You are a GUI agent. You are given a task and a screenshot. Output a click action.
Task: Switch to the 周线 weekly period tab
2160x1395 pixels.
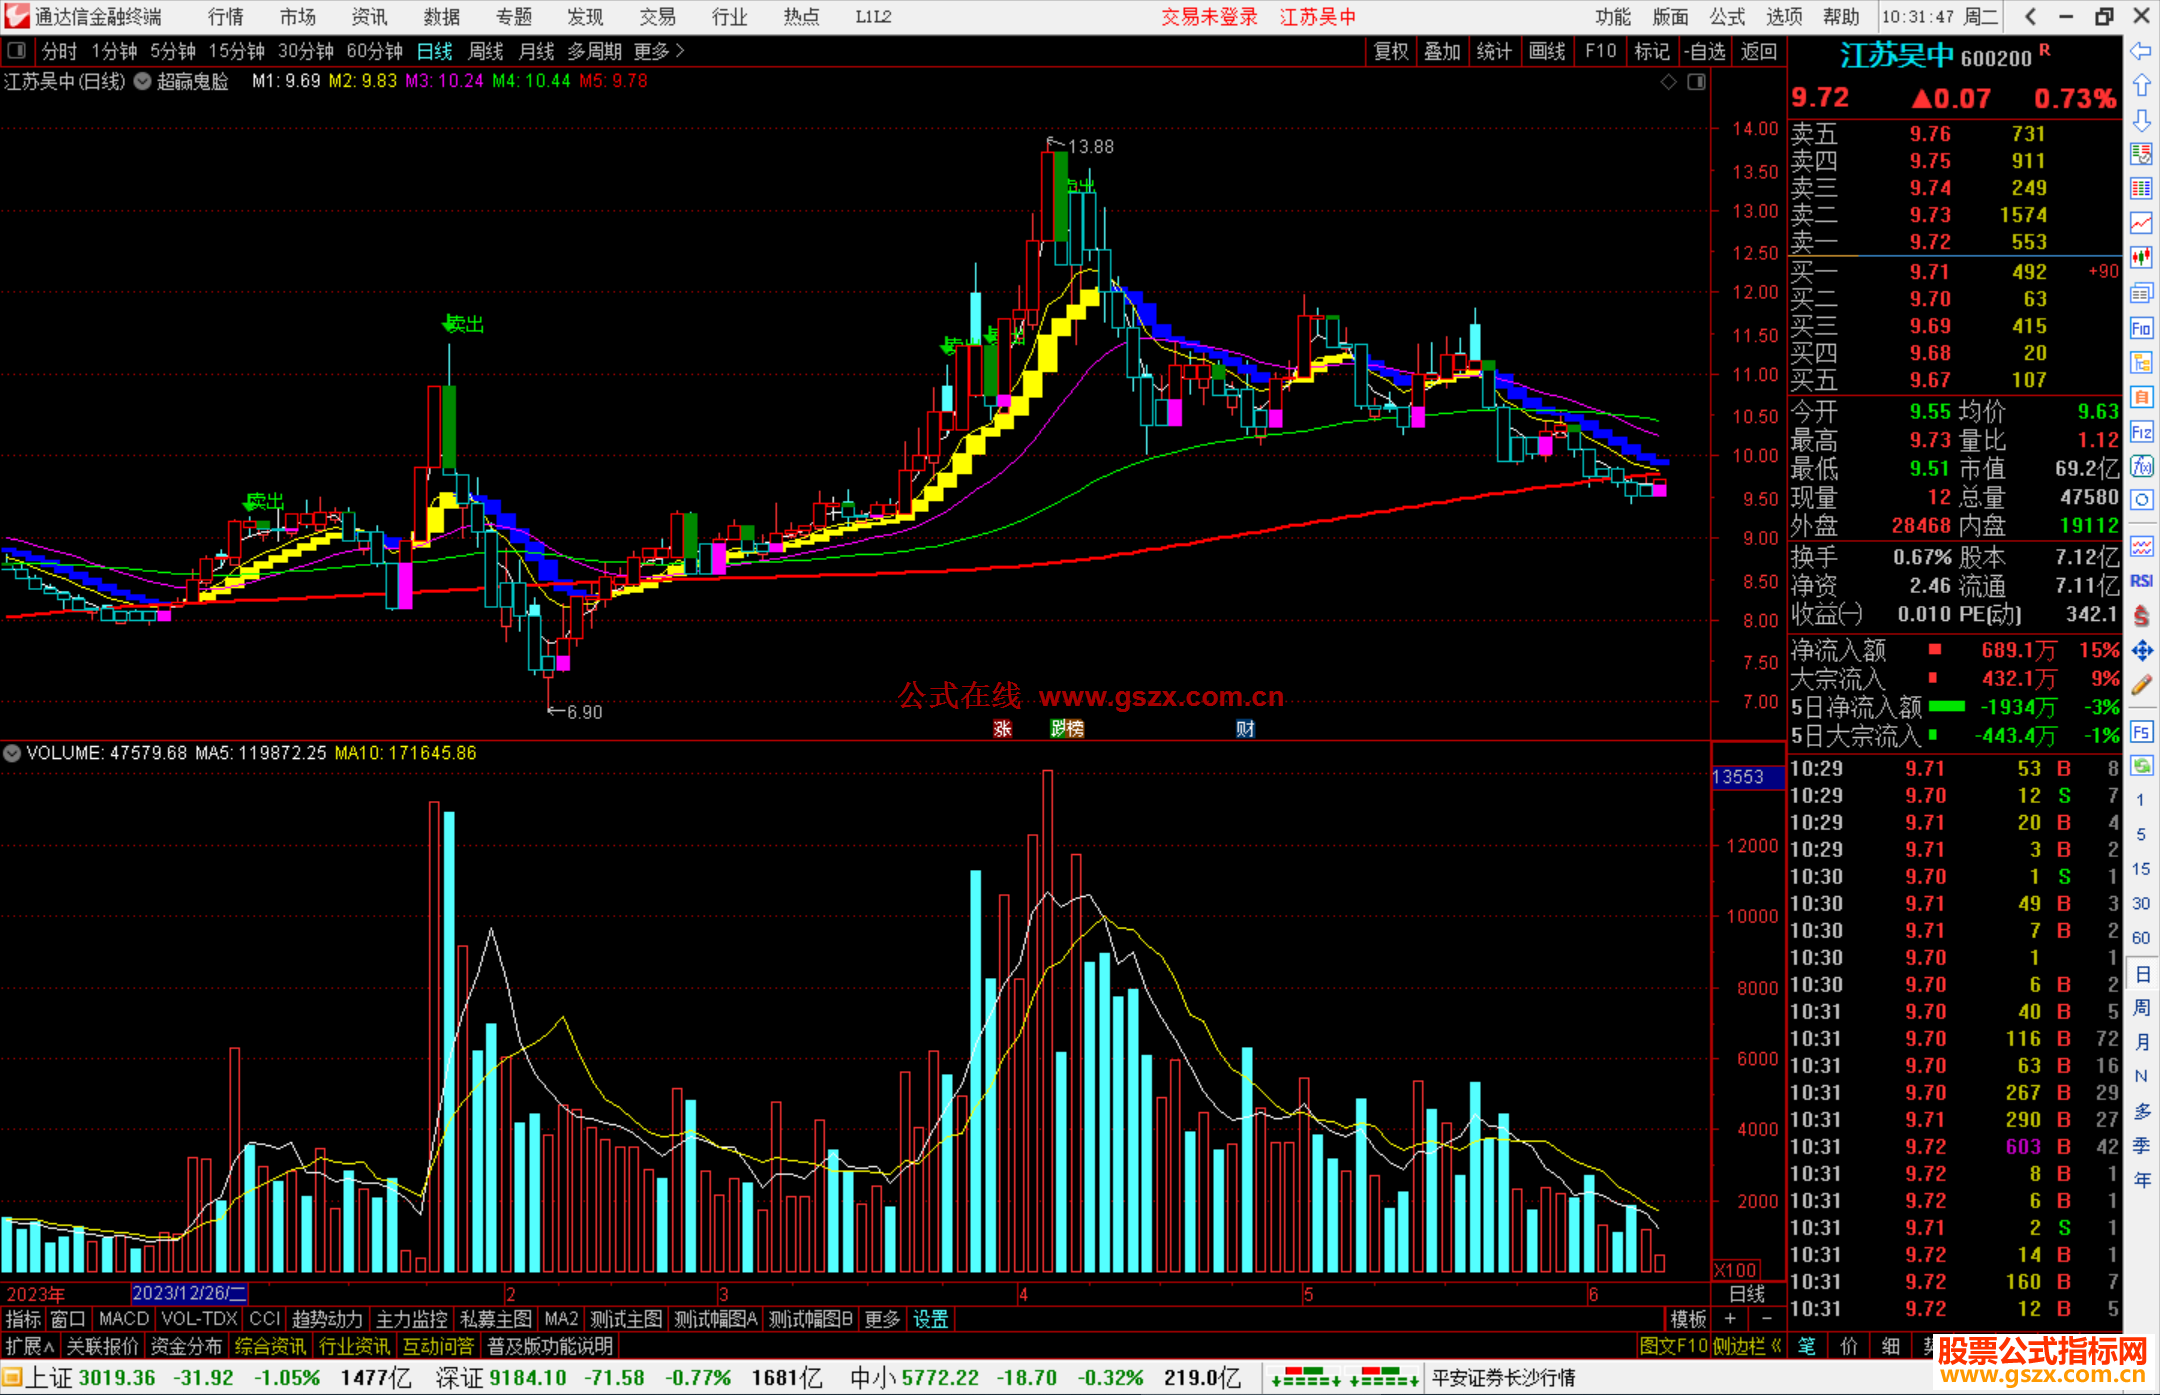[x=486, y=51]
